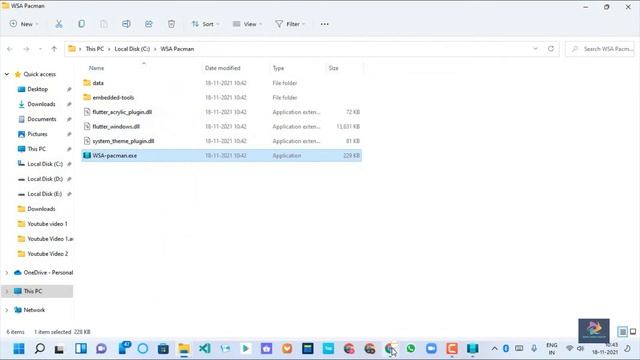The height and width of the screenshot is (360, 640).
Task: Click Local Disk (C:) in address breadcrumb
Action: (x=132, y=49)
